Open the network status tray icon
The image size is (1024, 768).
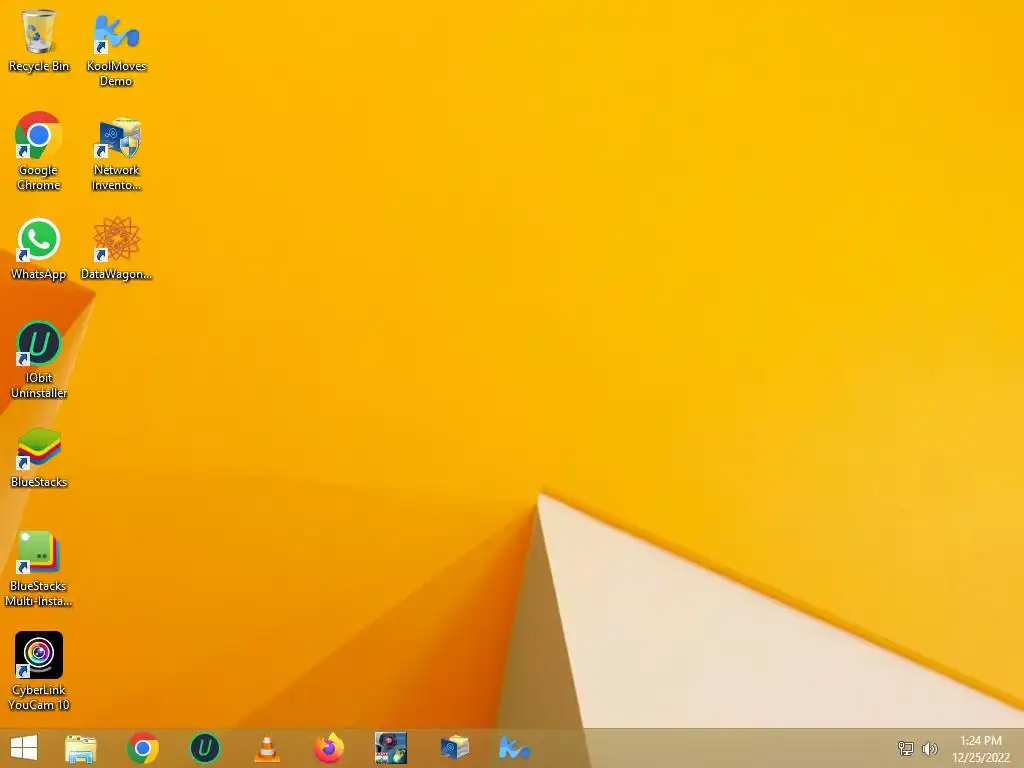pyautogui.click(x=905, y=748)
